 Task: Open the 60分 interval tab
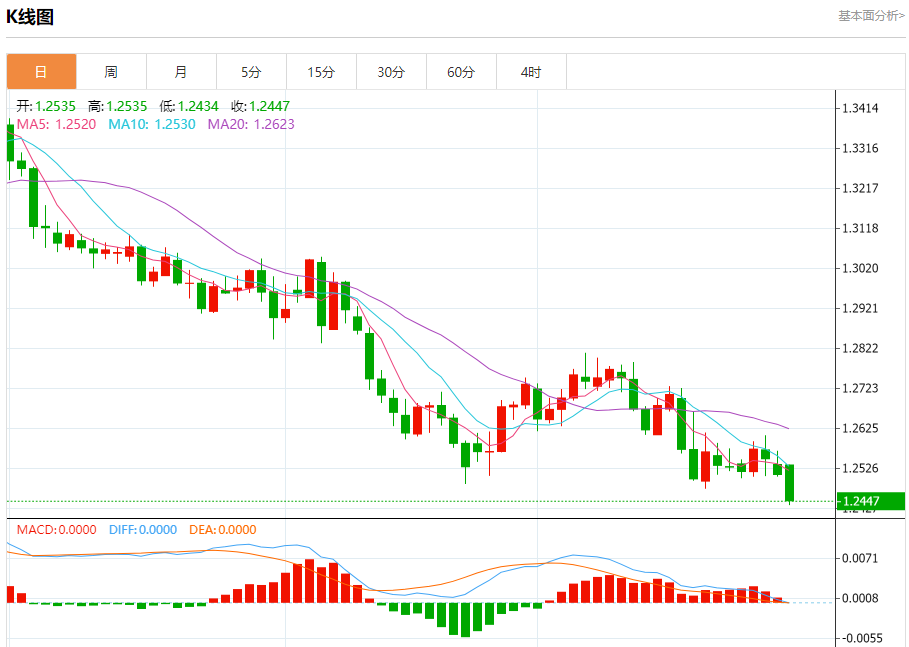(461, 72)
